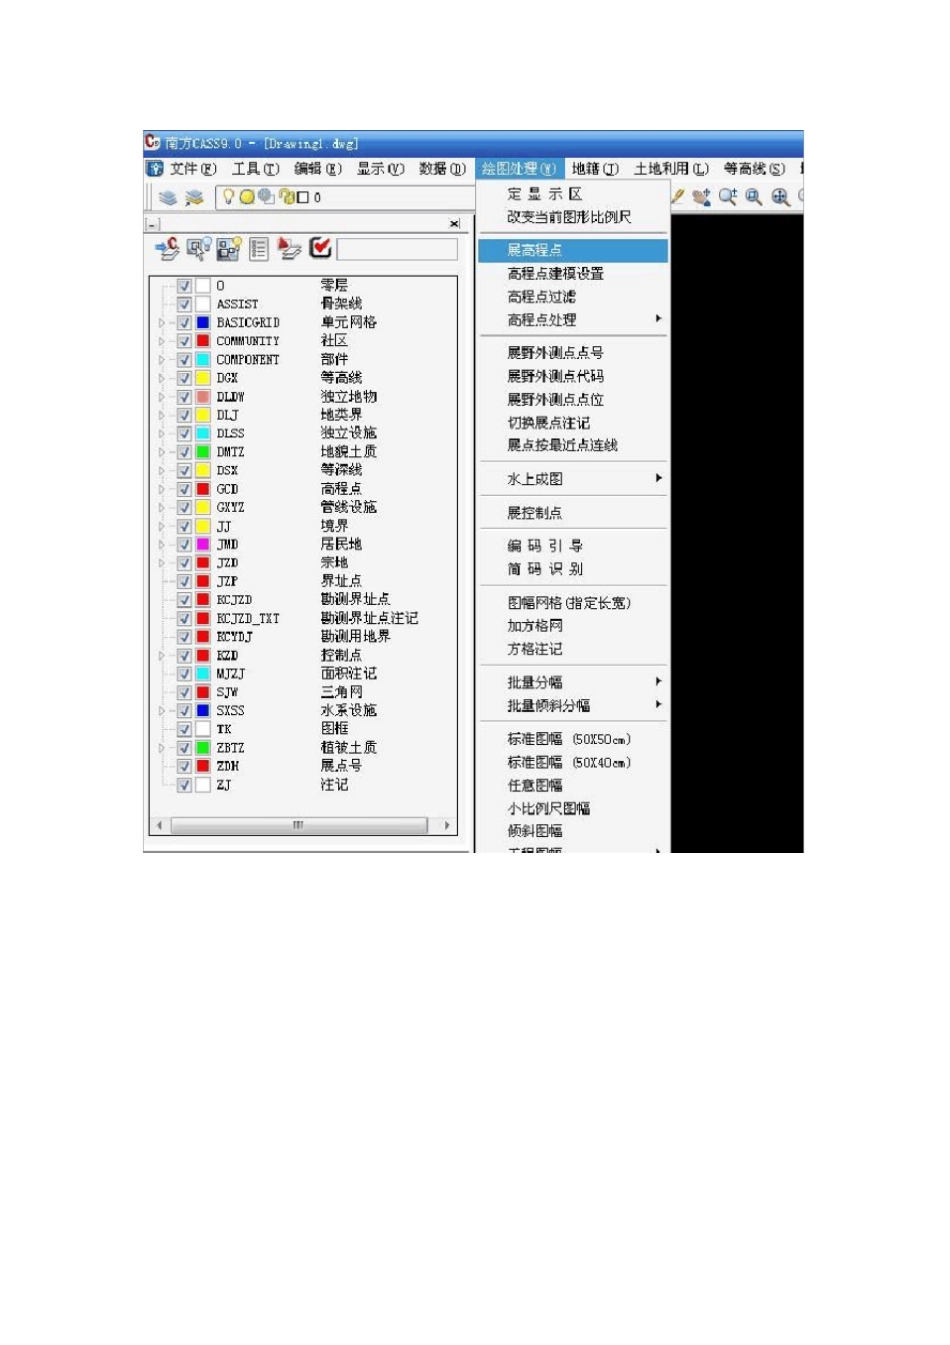Screen dimensions: 950x1345
Task: Toggle checkbox of layer ASSIST
Action: (x=184, y=304)
